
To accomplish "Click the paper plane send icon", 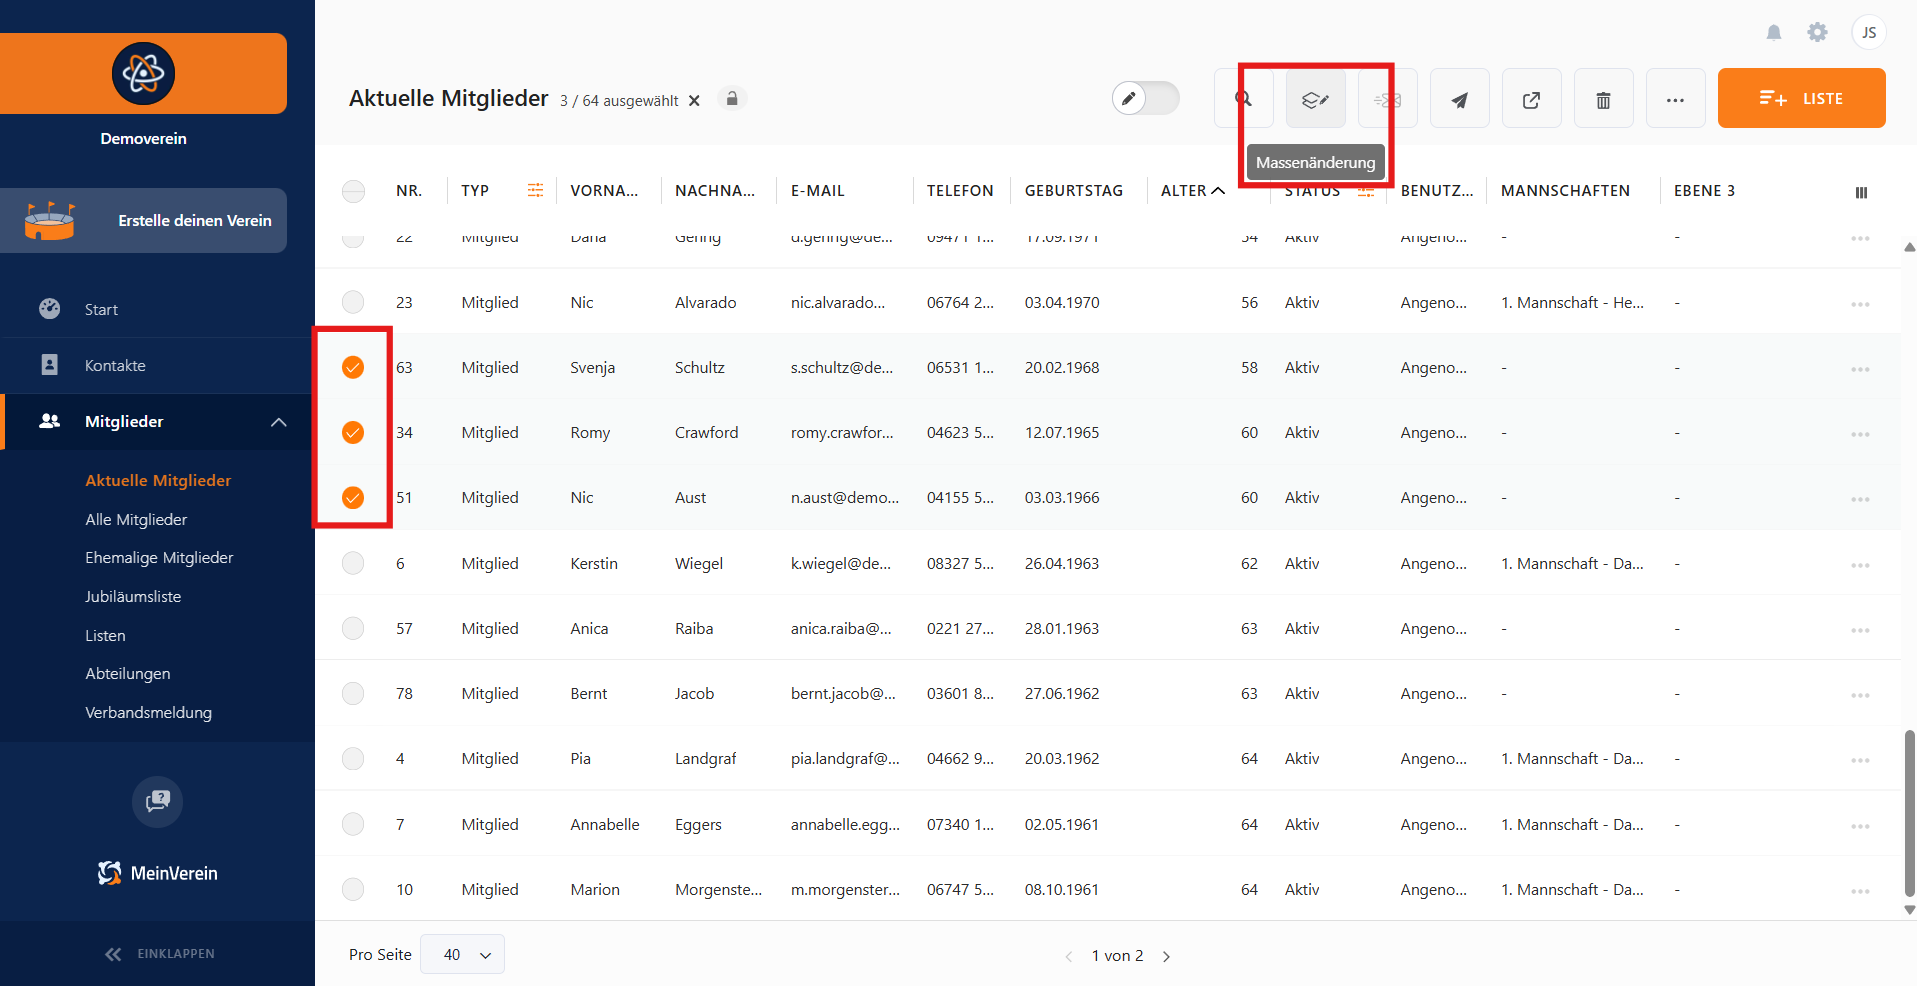I will pos(1459,99).
